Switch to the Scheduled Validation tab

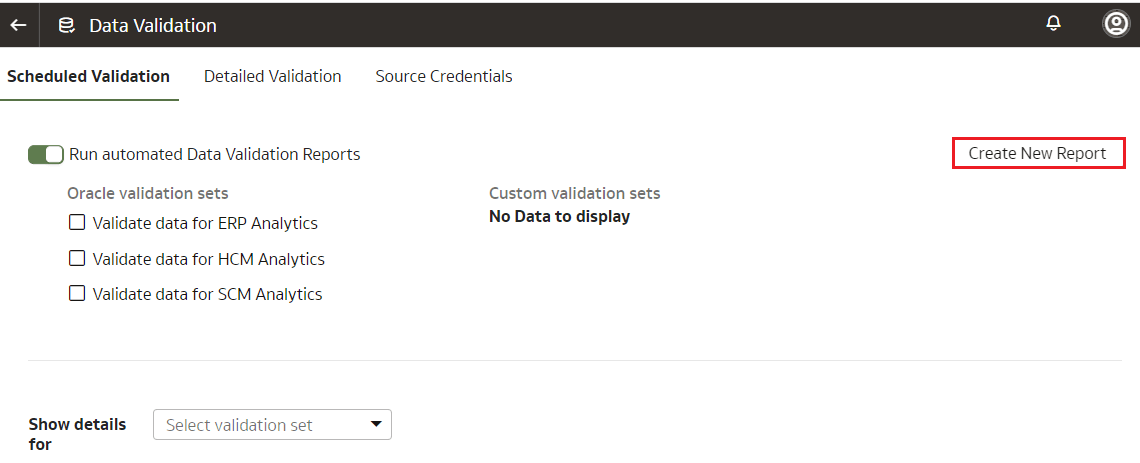88,76
